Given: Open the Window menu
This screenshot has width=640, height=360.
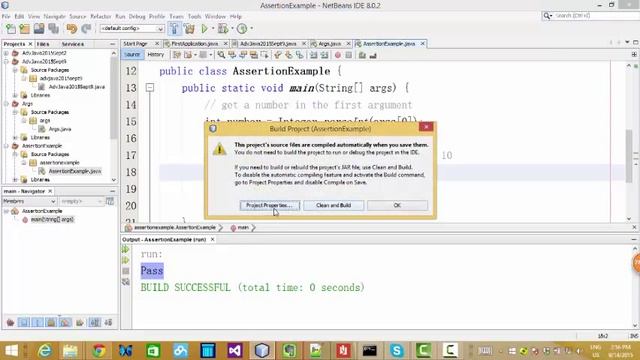Looking at the screenshot, I should click(x=215, y=16).
